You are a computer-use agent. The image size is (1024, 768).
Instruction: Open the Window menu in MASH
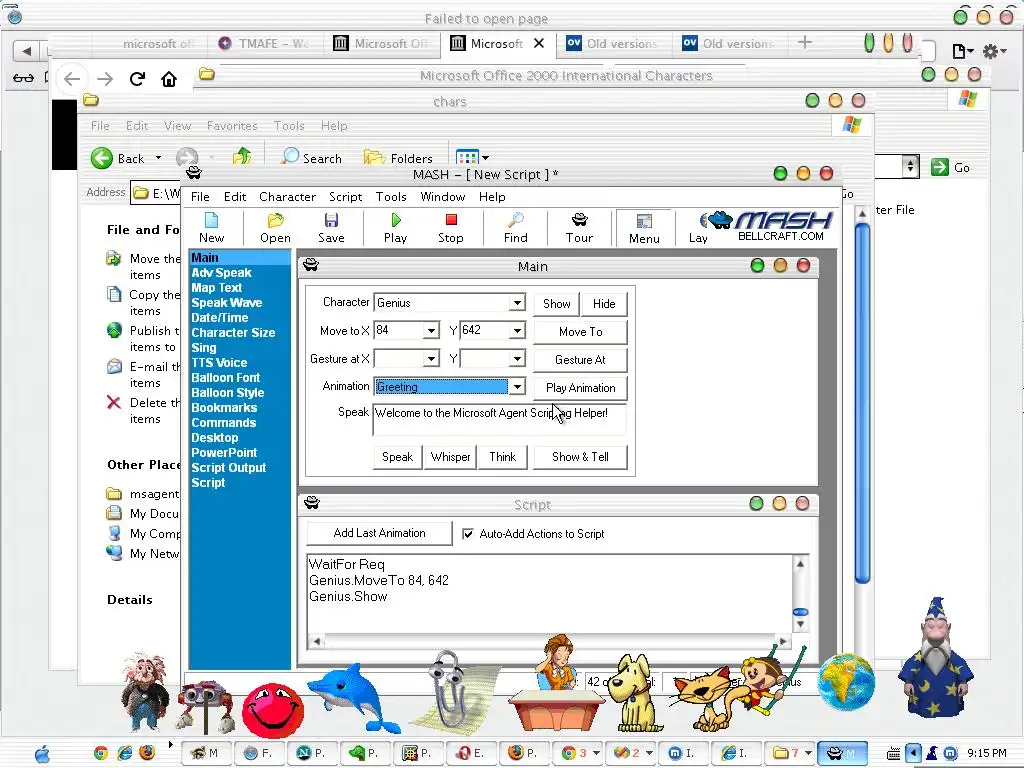(x=443, y=197)
